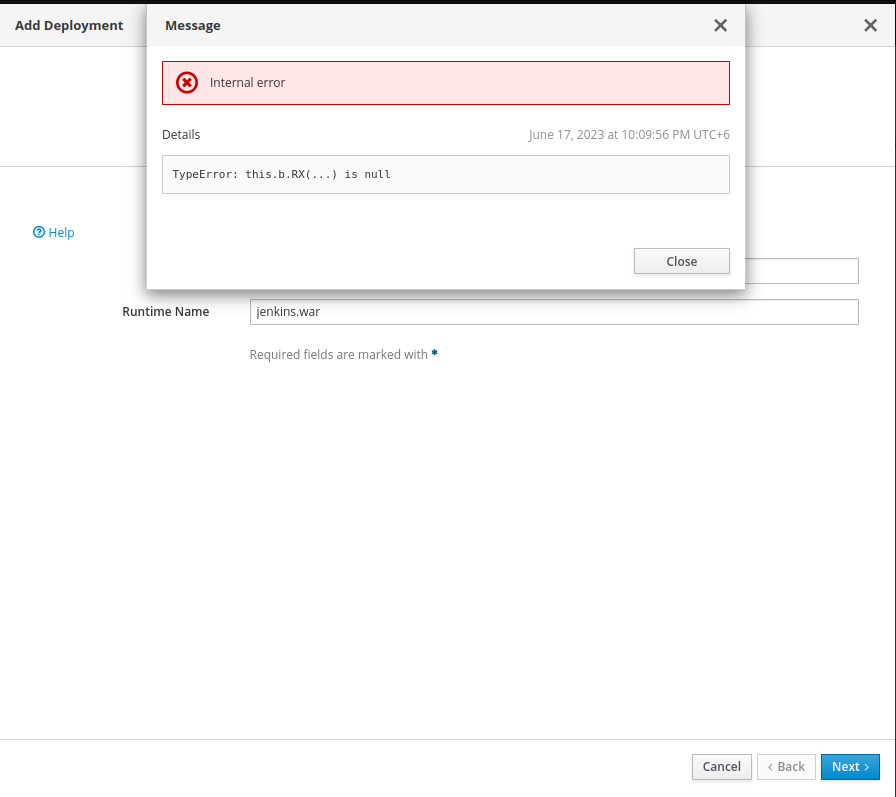Click the Back button in the wizard
The width and height of the screenshot is (896, 797).
pyautogui.click(x=785, y=767)
